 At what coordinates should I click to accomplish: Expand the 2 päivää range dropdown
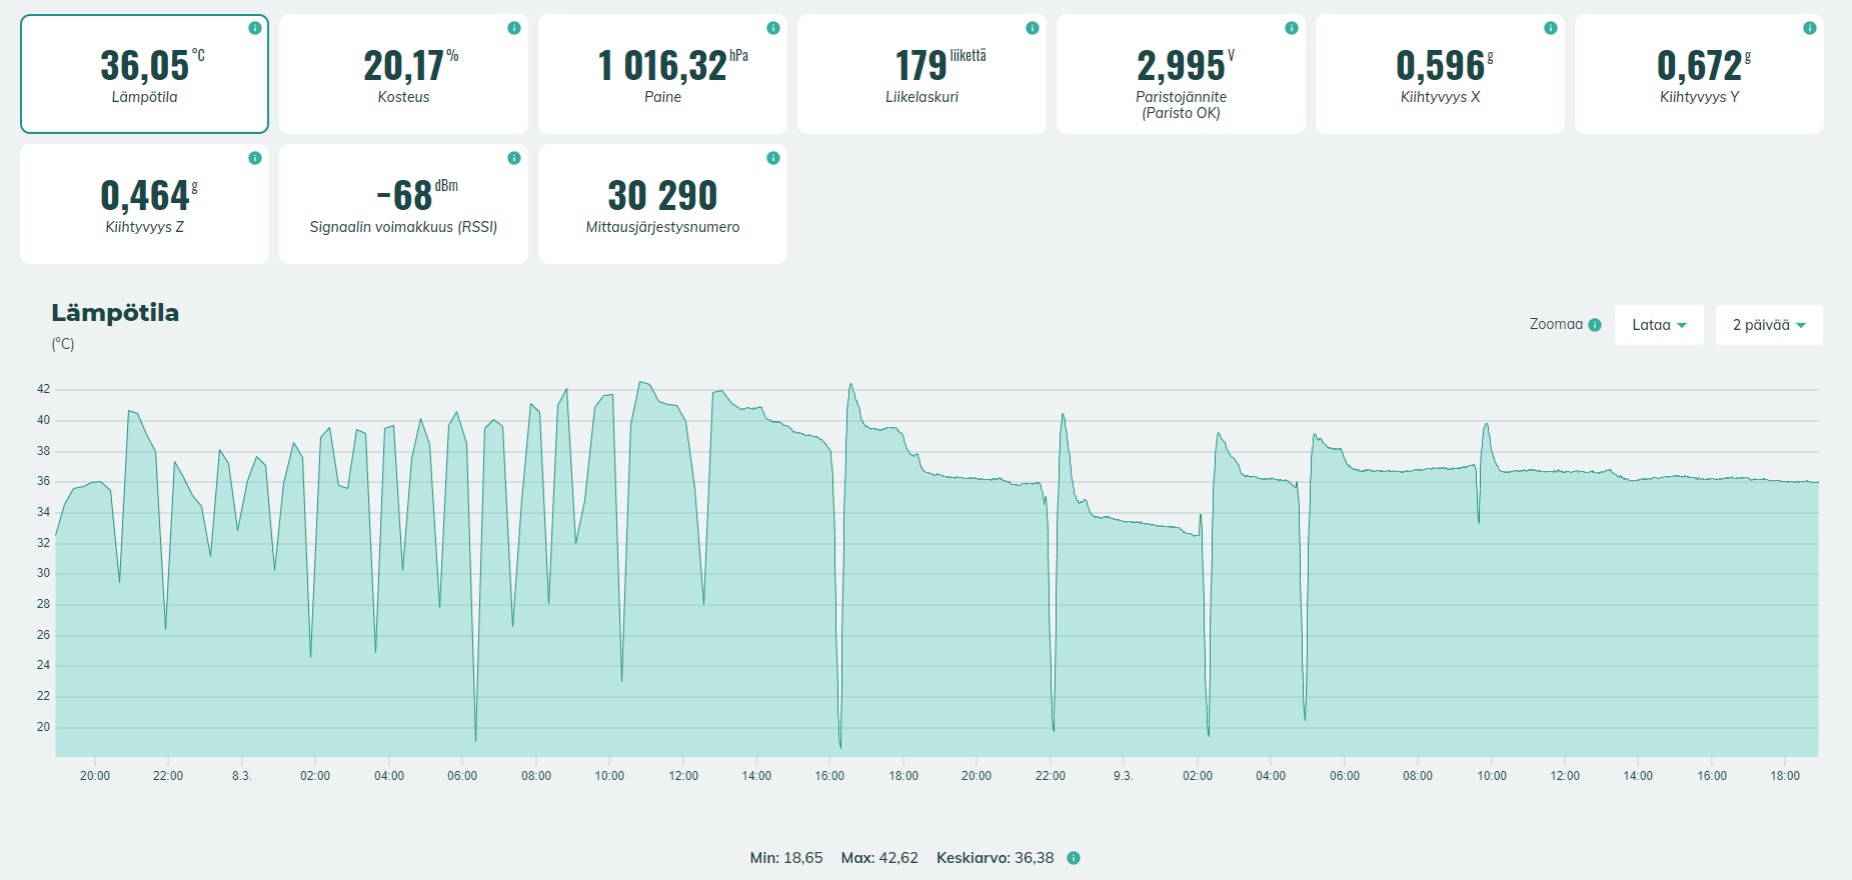(1769, 325)
